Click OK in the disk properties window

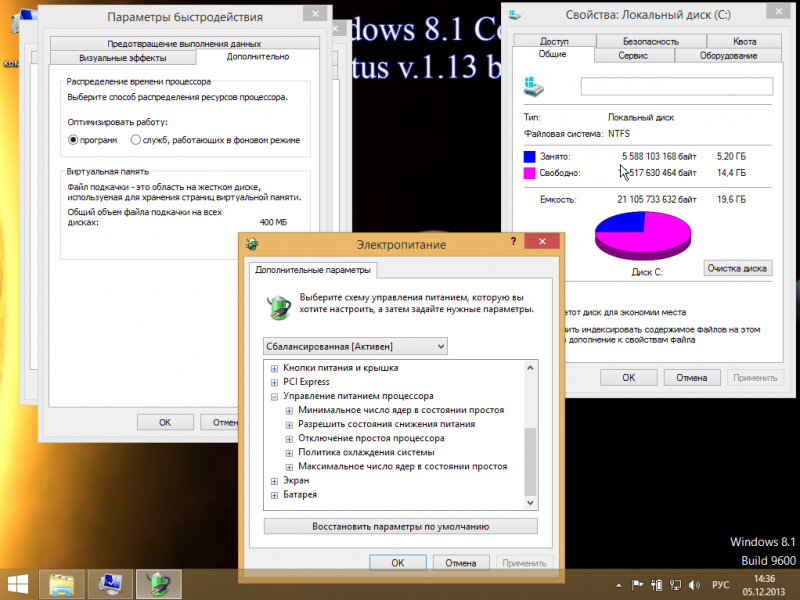point(629,378)
